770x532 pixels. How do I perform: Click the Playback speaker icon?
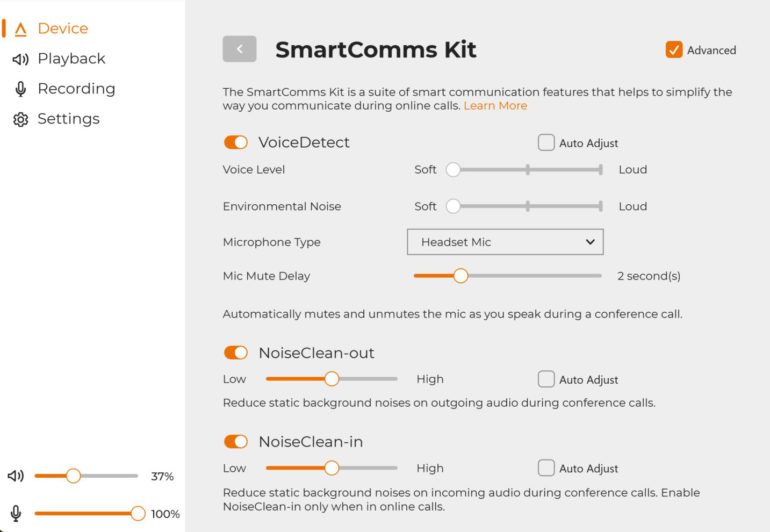tap(20, 59)
